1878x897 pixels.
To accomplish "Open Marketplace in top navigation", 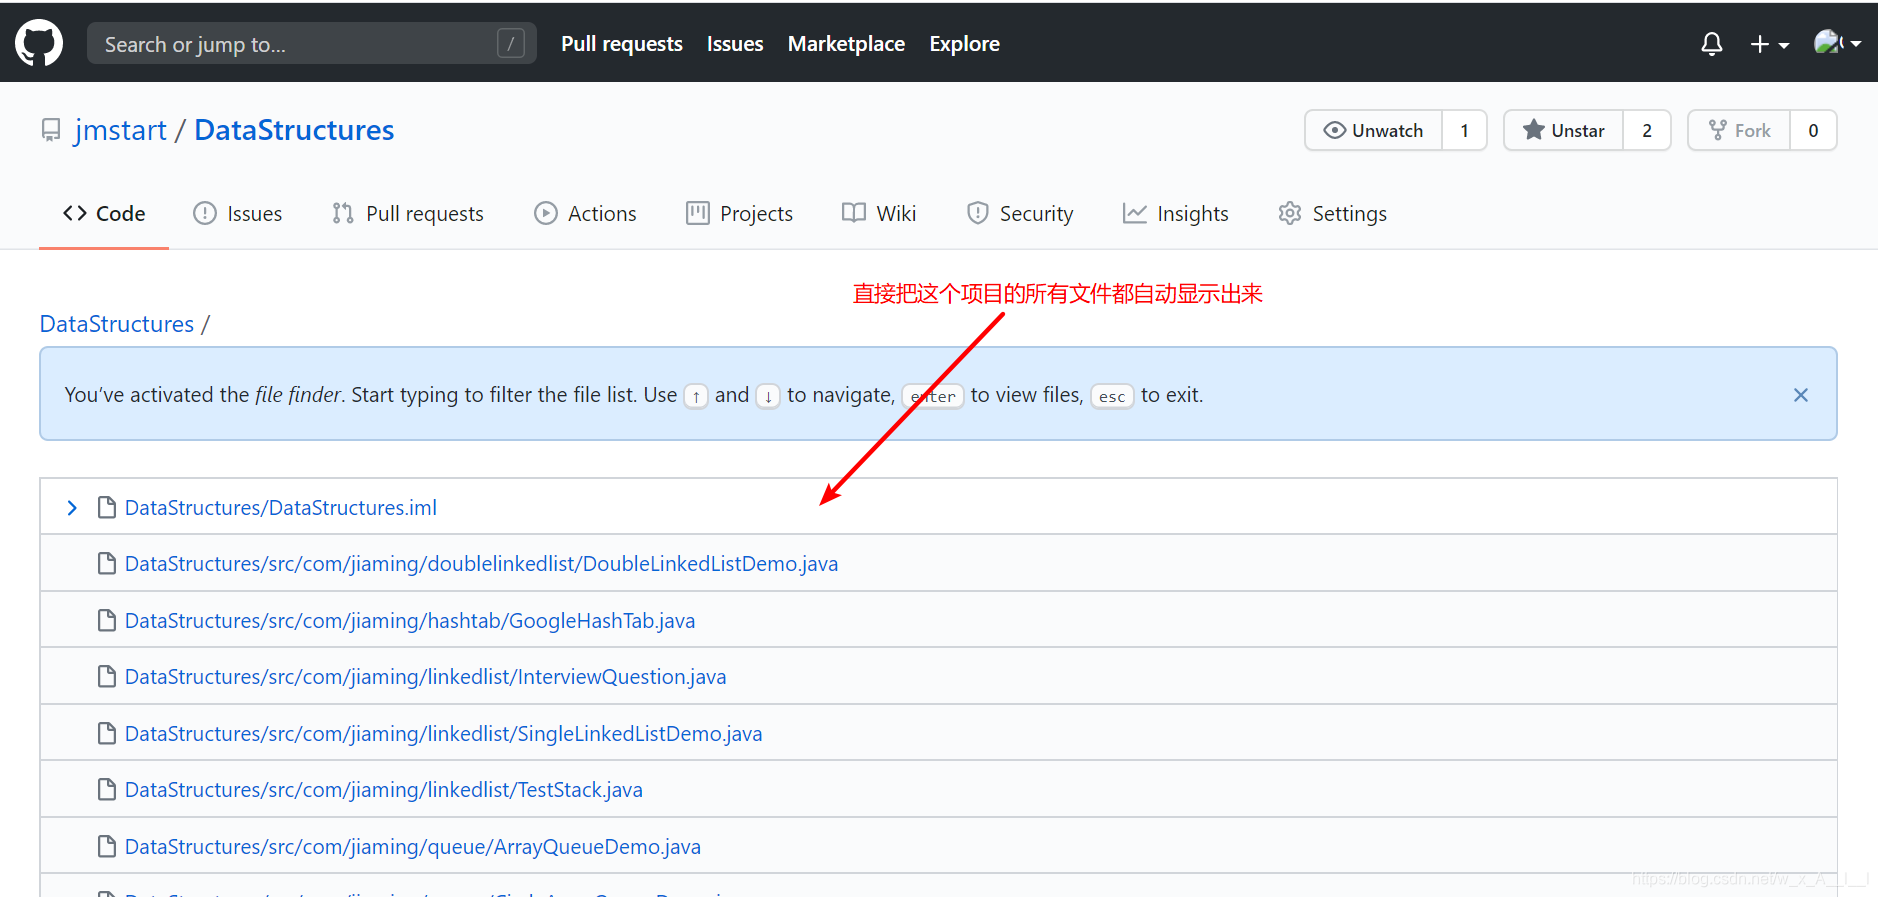I will (846, 44).
